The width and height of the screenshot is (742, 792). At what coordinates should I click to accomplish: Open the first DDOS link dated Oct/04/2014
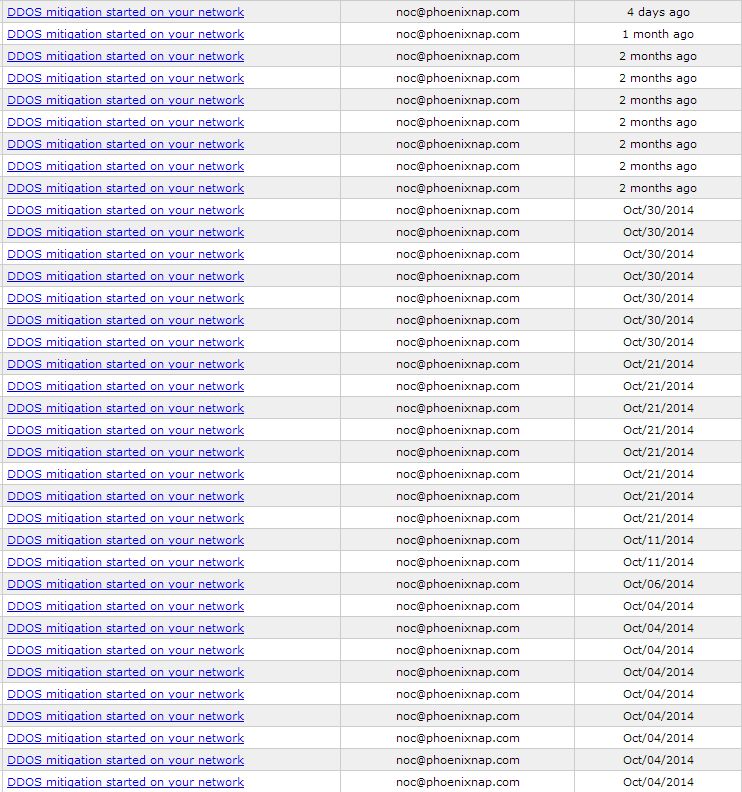(x=125, y=606)
